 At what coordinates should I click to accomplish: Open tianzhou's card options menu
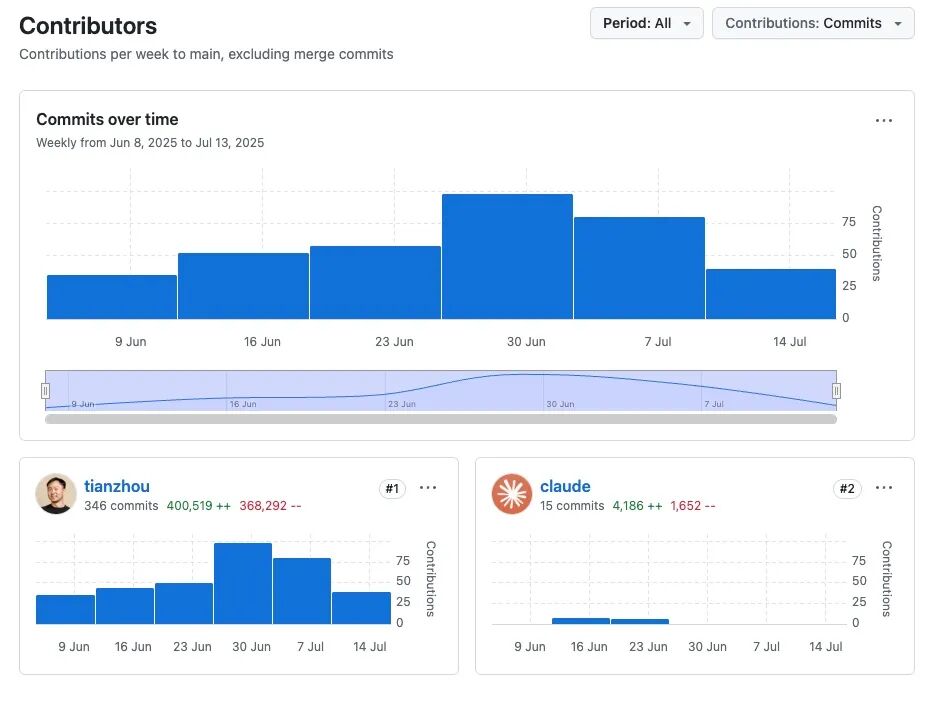tap(428, 488)
